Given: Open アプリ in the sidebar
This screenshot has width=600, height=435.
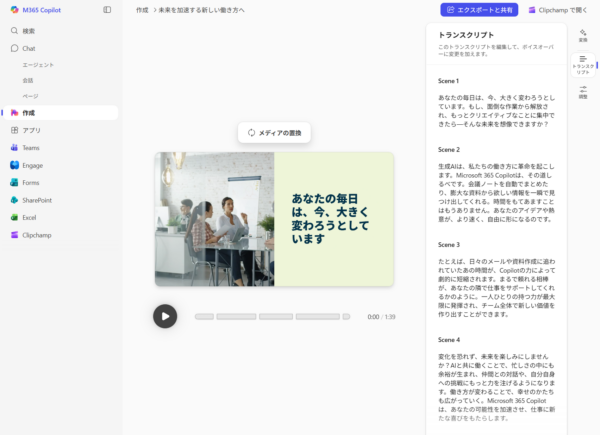Looking at the screenshot, I should (31, 130).
